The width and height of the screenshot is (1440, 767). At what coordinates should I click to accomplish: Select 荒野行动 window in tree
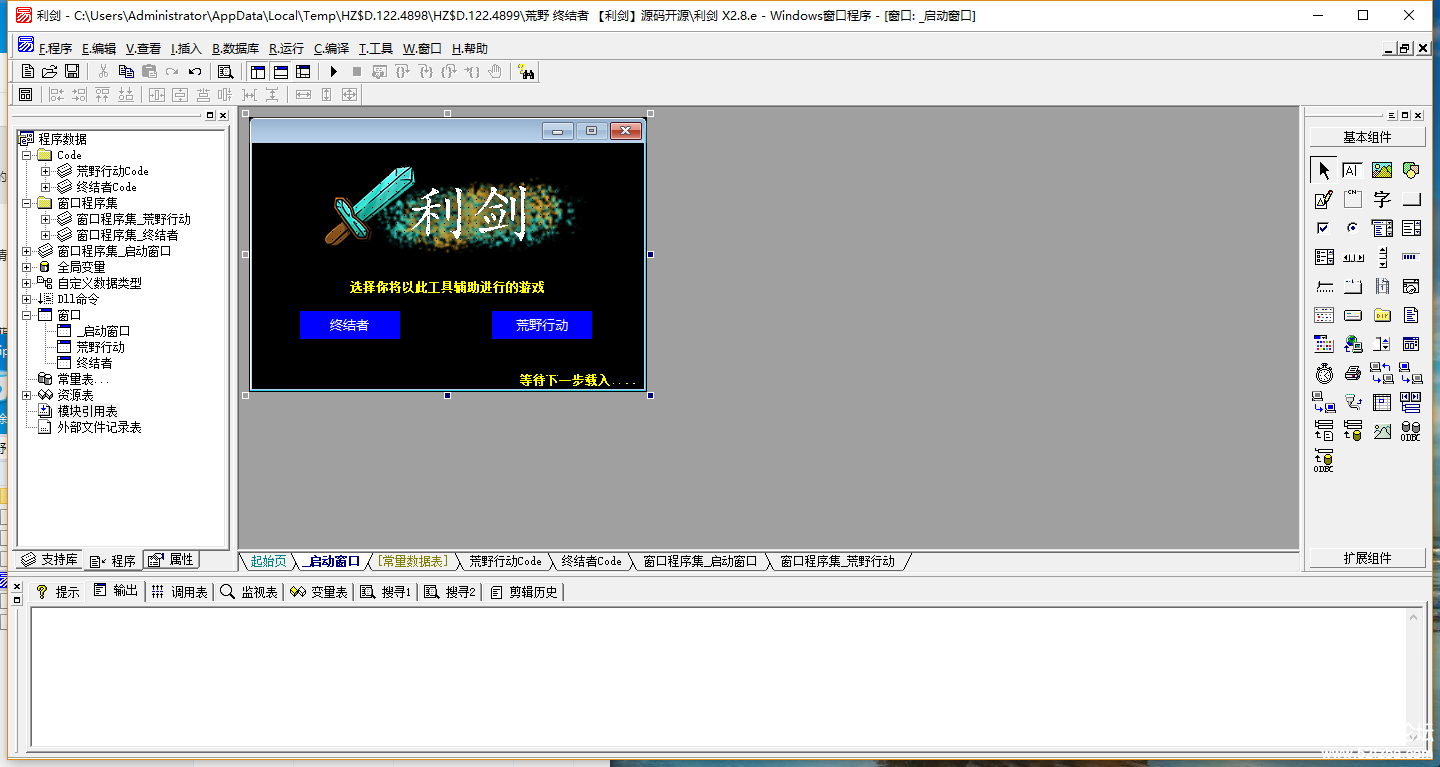coord(100,347)
